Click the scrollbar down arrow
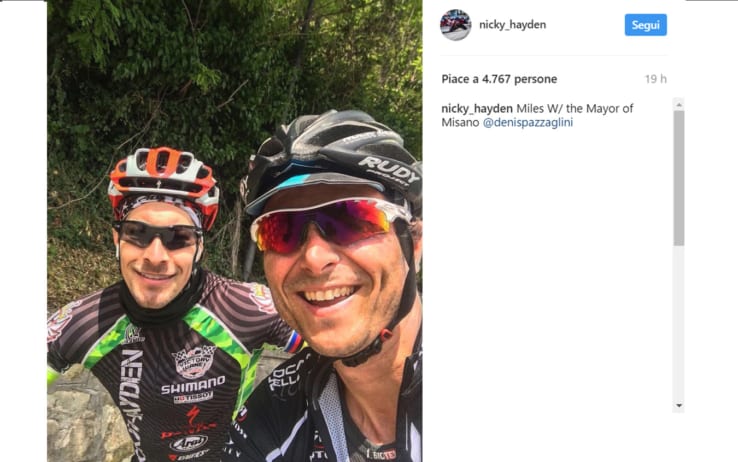 click(x=678, y=405)
